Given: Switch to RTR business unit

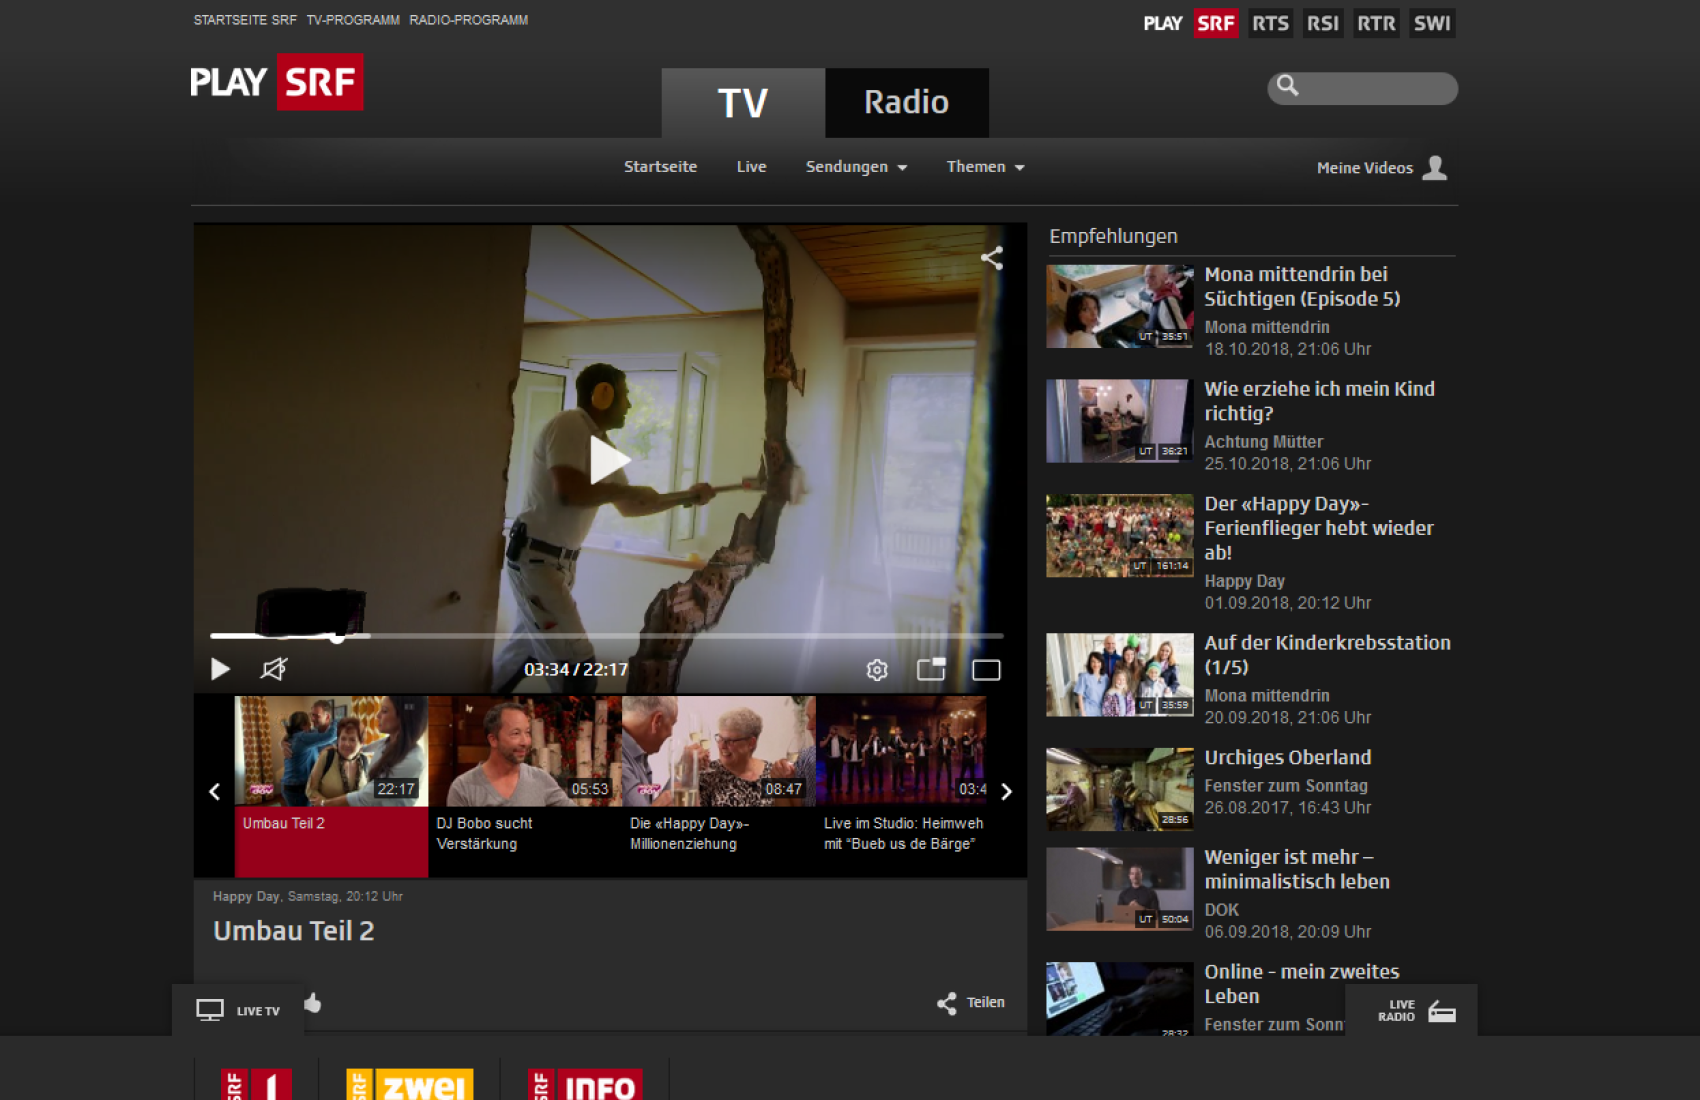Looking at the screenshot, I should point(1376,23).
